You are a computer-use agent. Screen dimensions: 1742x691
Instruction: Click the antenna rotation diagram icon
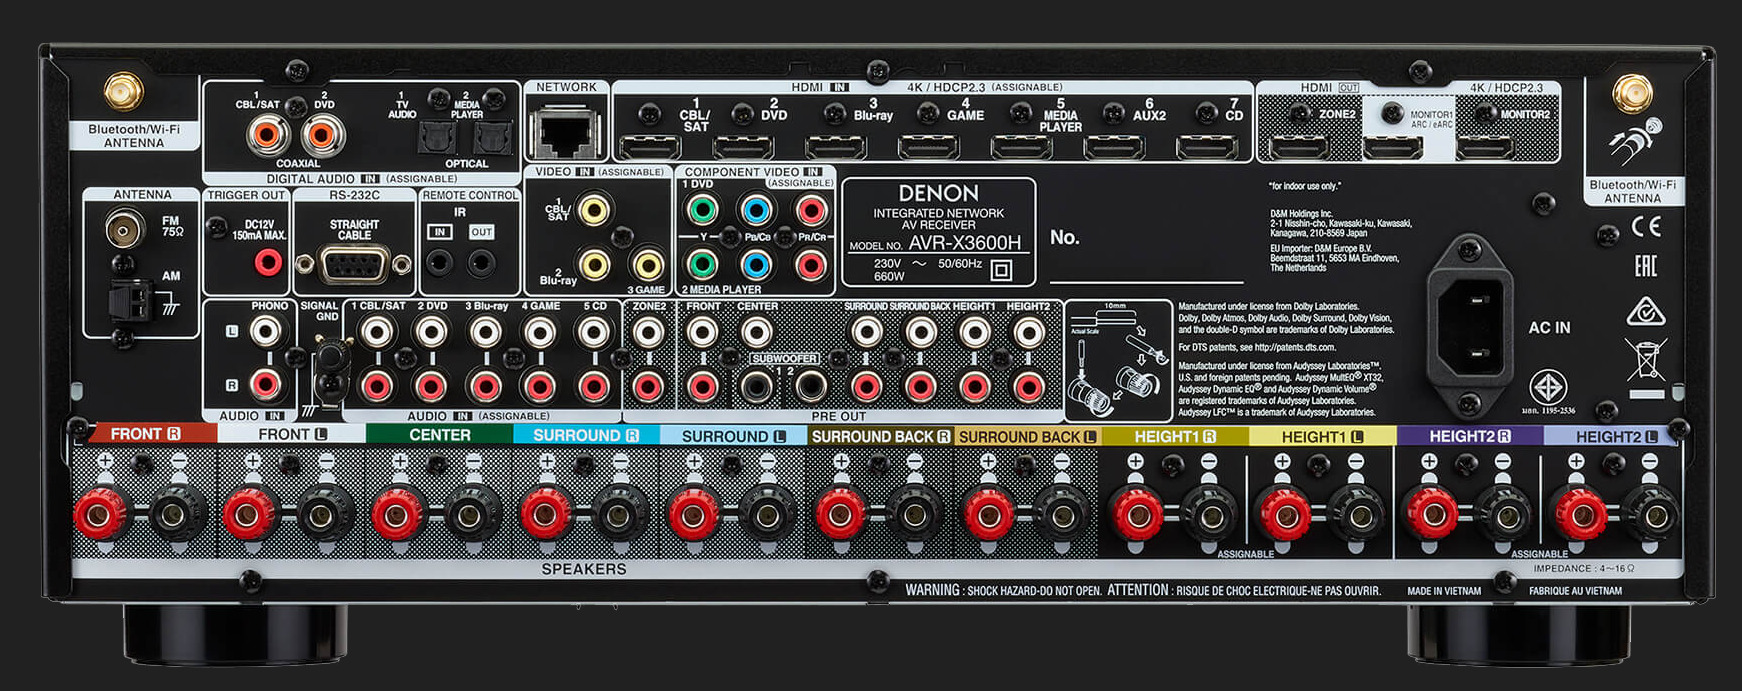click(x=1632, y=144)
